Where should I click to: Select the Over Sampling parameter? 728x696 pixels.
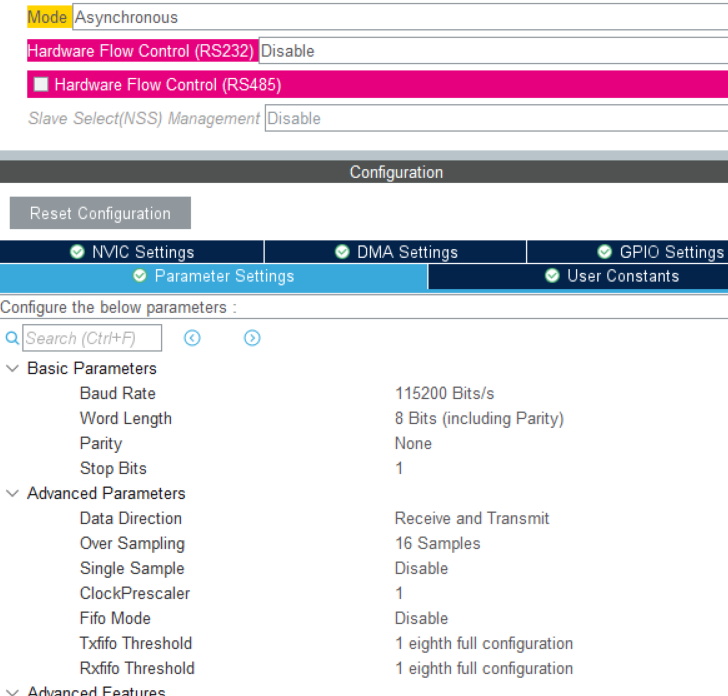pos(132,544)
